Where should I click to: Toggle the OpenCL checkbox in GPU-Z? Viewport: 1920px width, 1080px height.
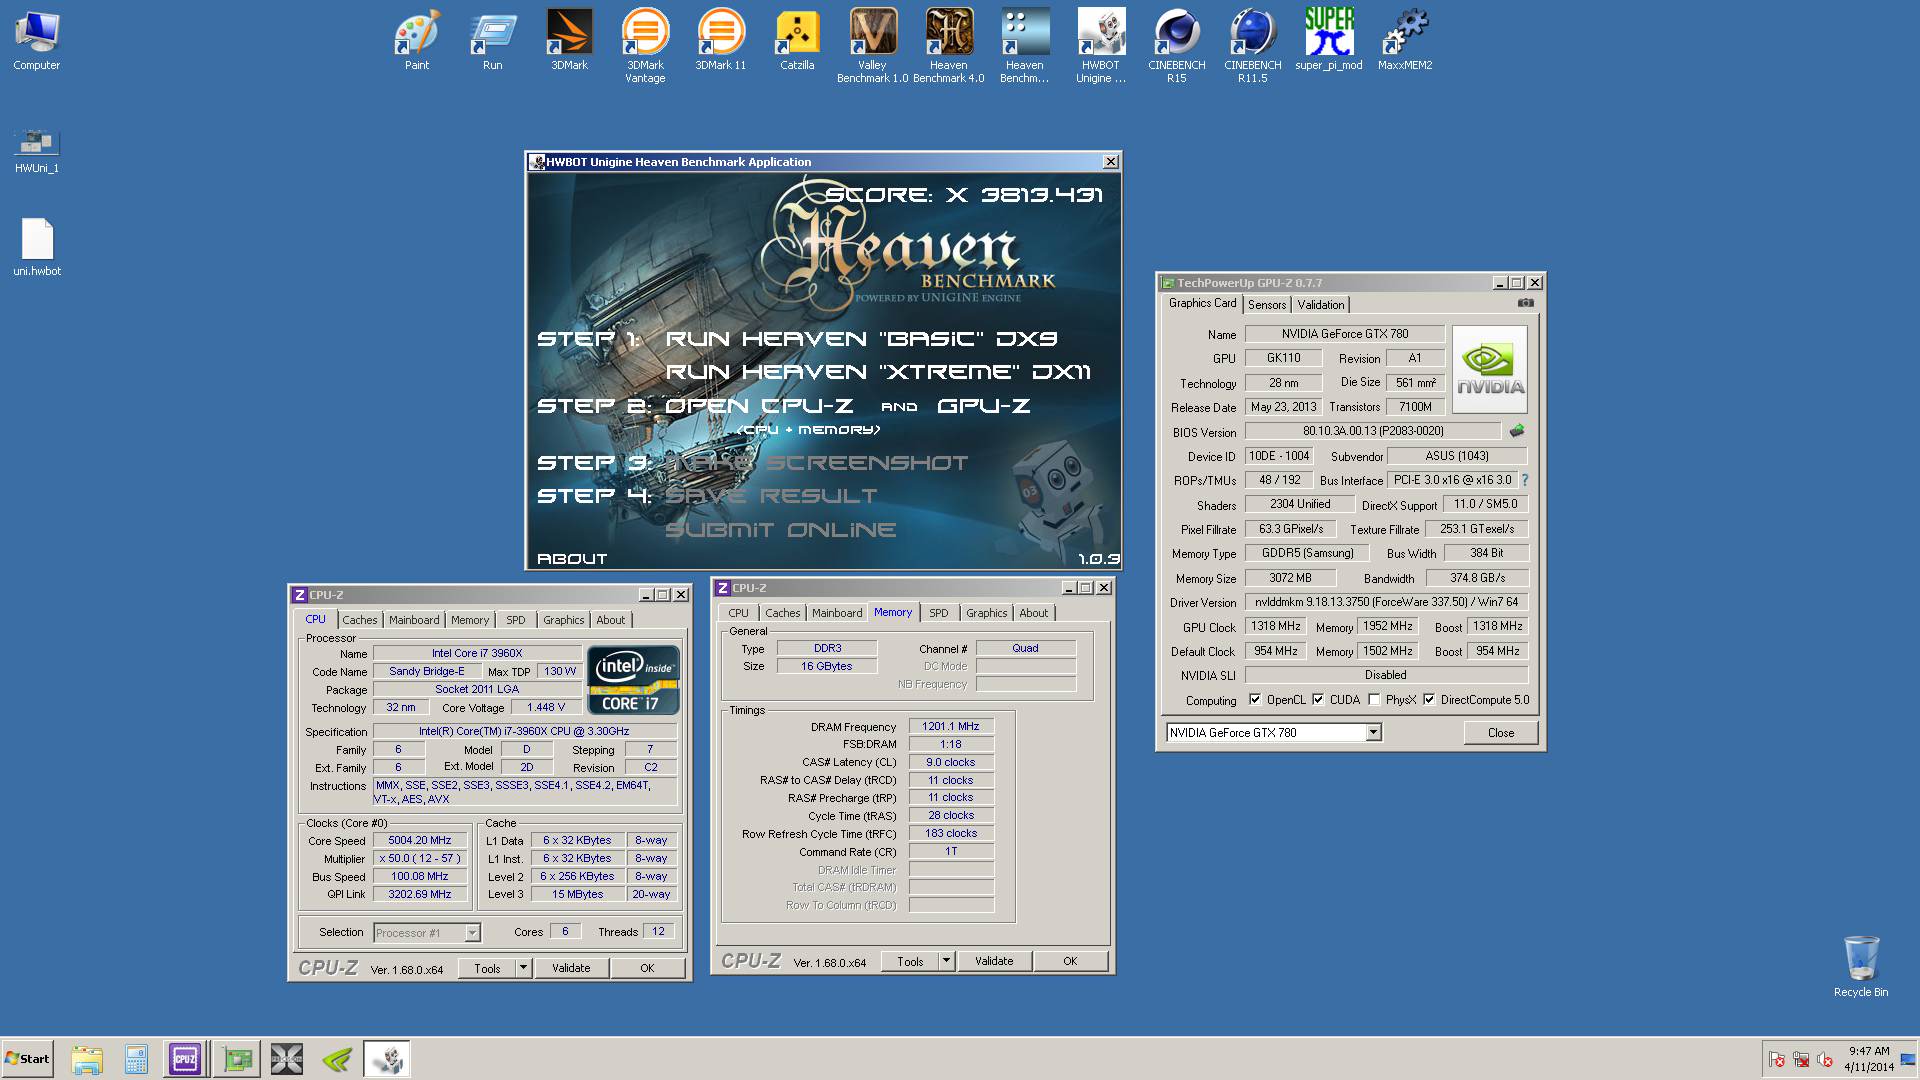click(1255, 700)
